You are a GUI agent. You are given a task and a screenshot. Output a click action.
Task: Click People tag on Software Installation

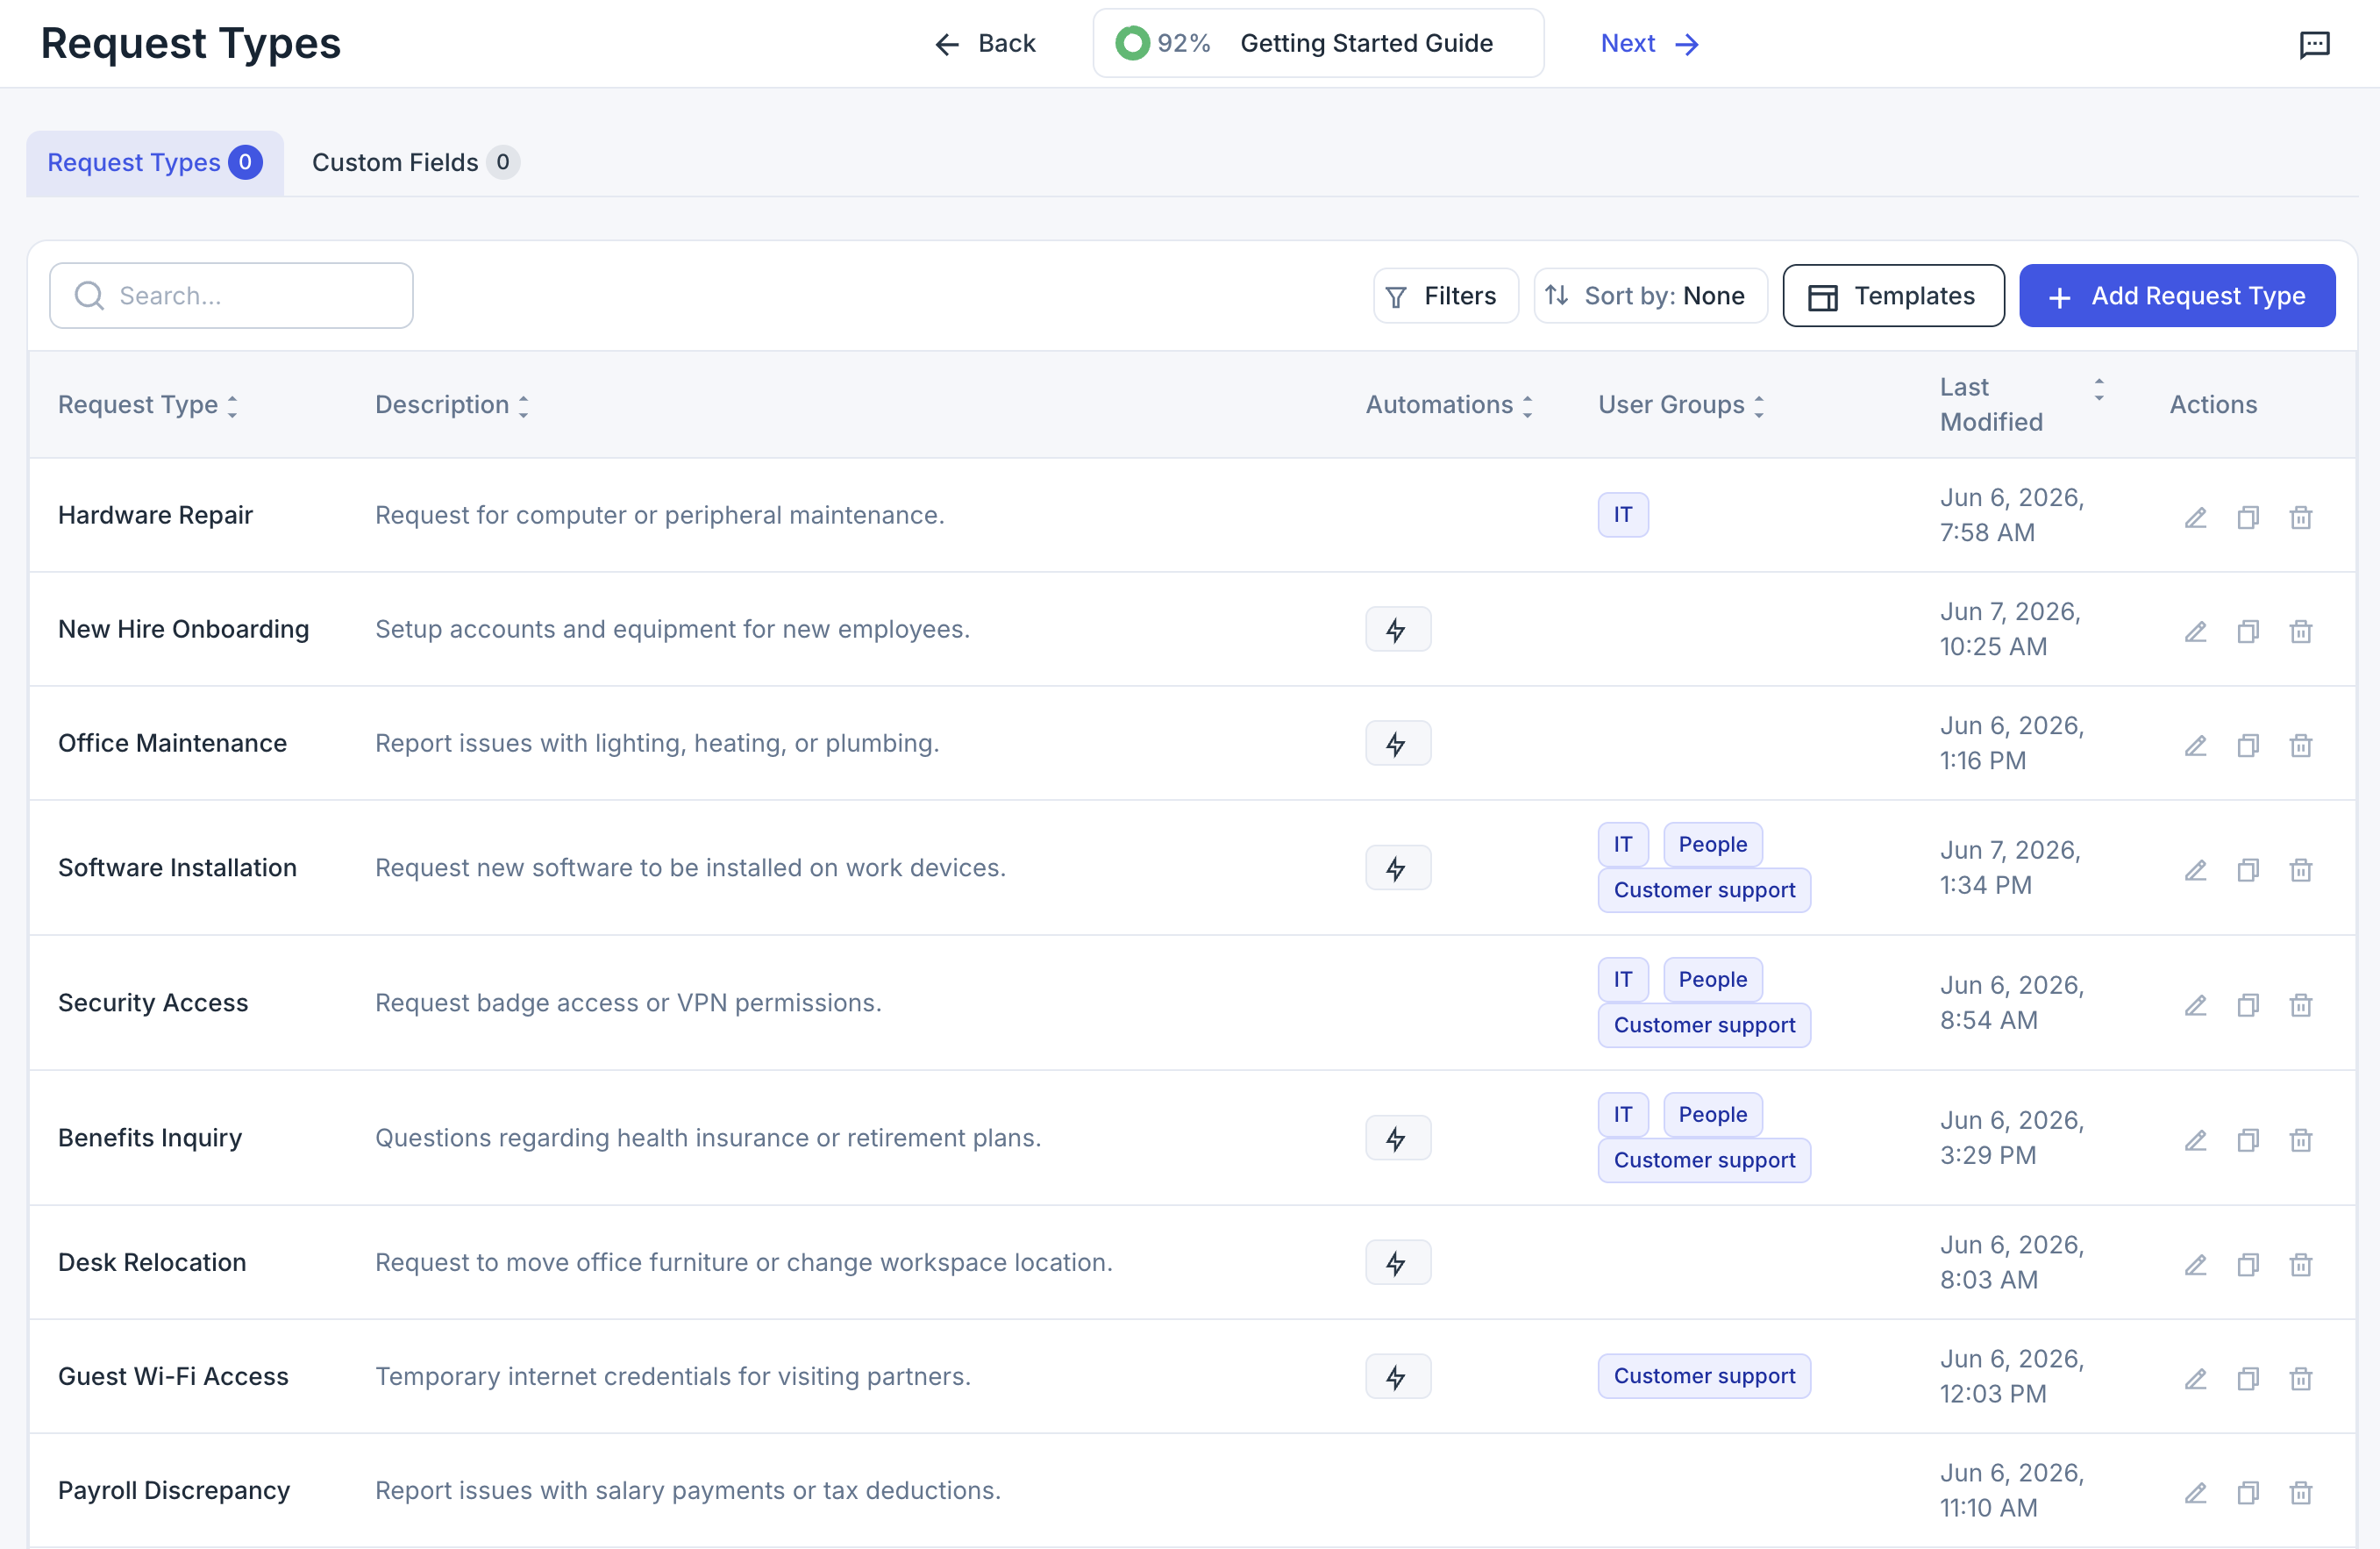[1712, 845]
